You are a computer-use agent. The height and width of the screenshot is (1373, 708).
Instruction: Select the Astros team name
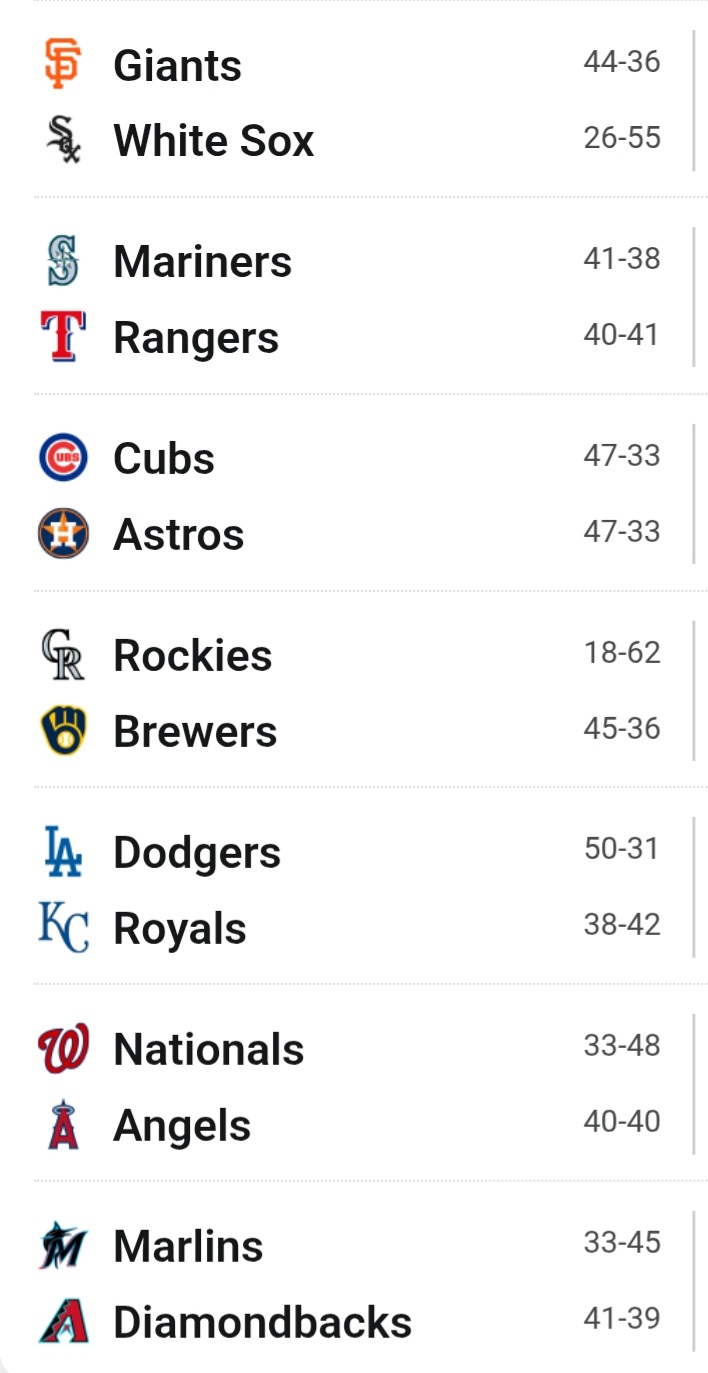tap(179, 534)
